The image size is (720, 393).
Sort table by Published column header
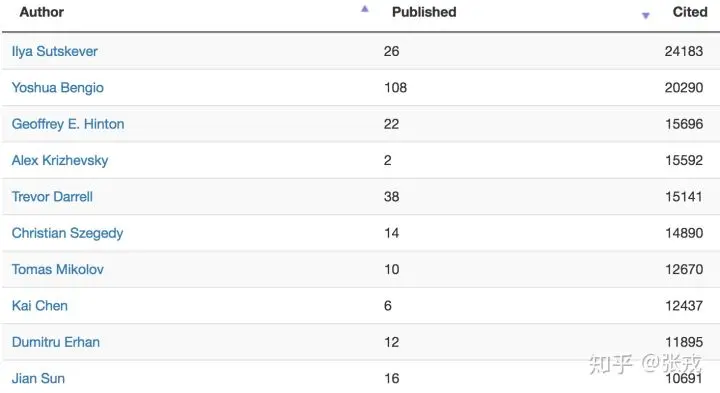(x=424, y=12)
